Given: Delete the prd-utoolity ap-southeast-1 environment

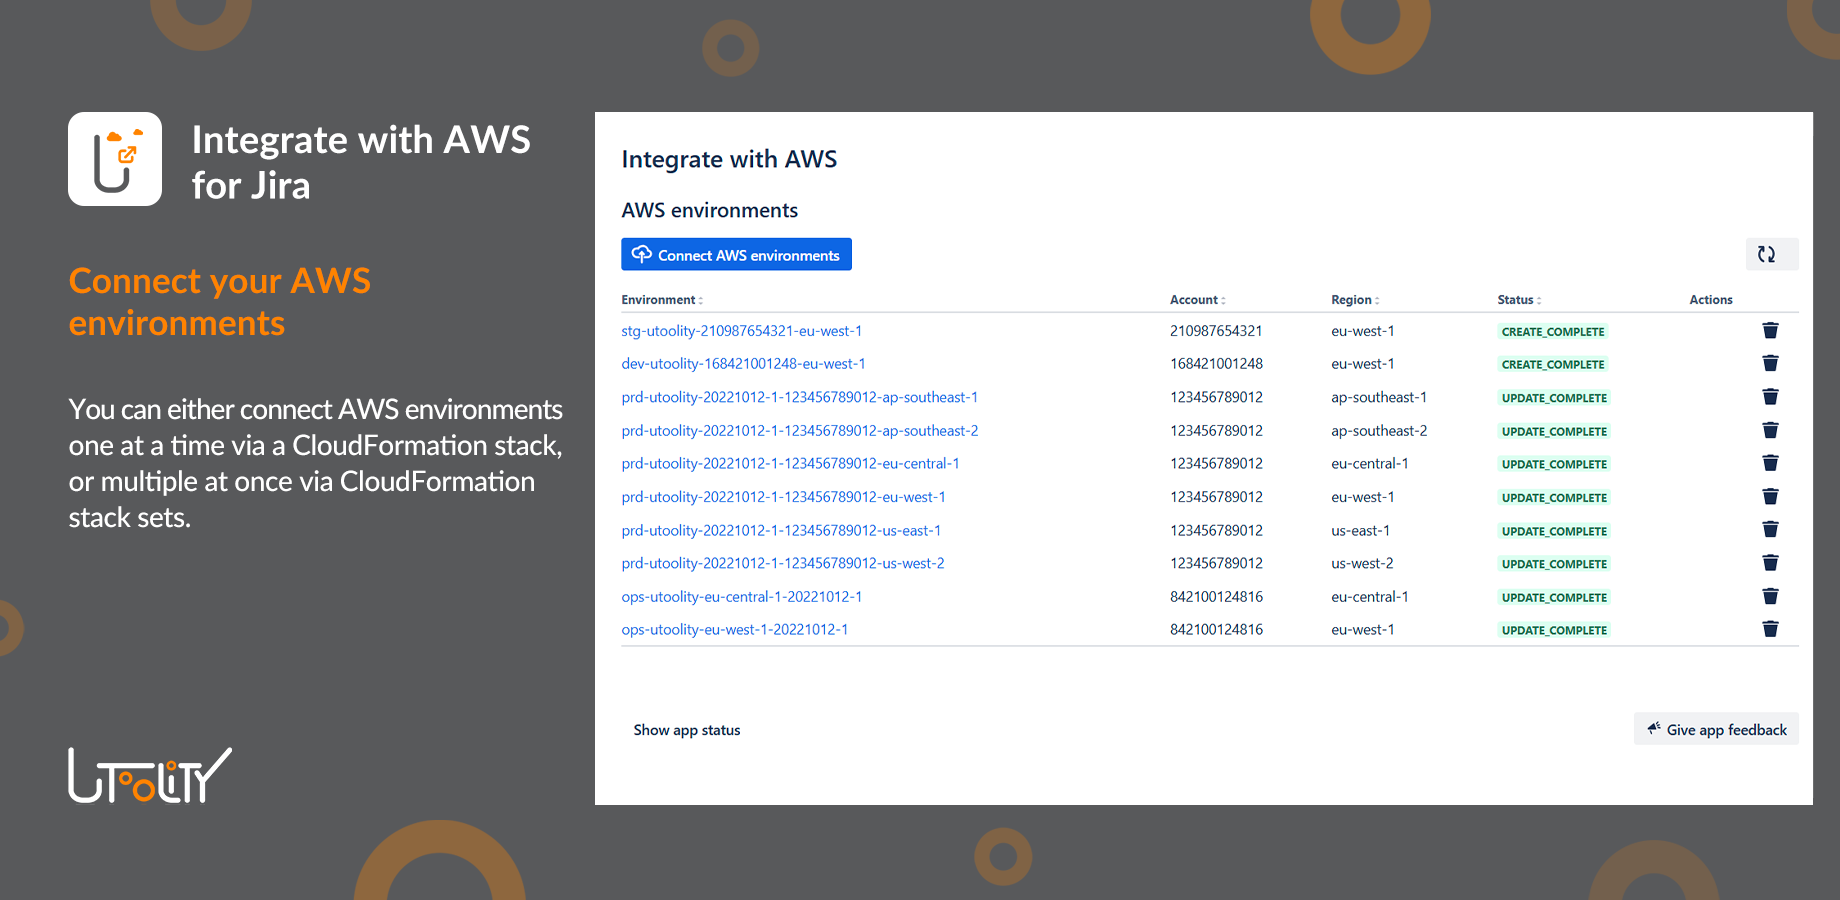Looking at the screenshot, I should coord(1770,396).
